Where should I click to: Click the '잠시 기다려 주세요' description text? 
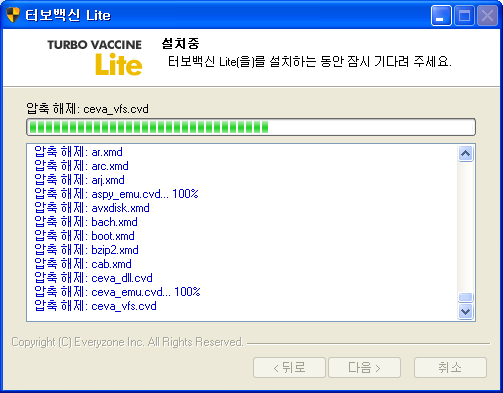pyautogui.click(x=399, y=61)
